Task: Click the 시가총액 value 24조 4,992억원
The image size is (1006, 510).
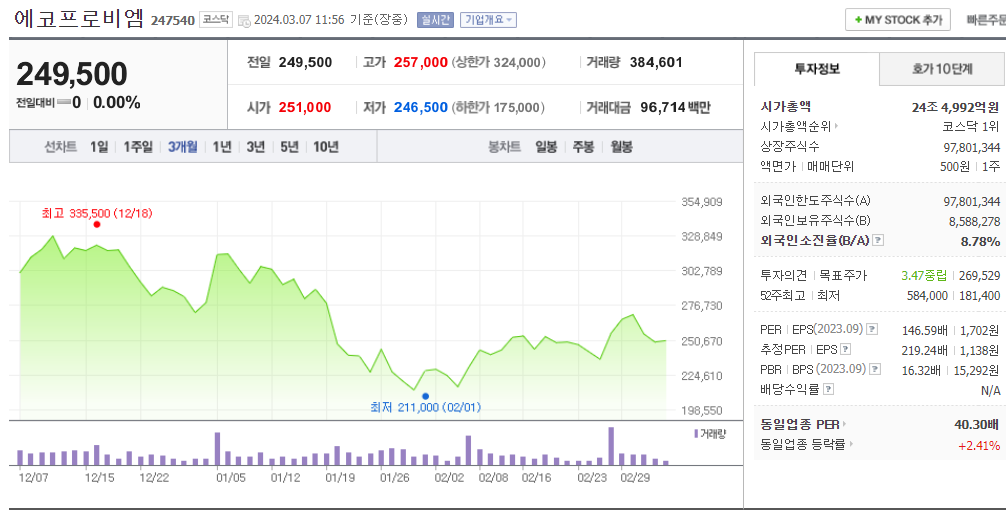Action: click(956, 107)
